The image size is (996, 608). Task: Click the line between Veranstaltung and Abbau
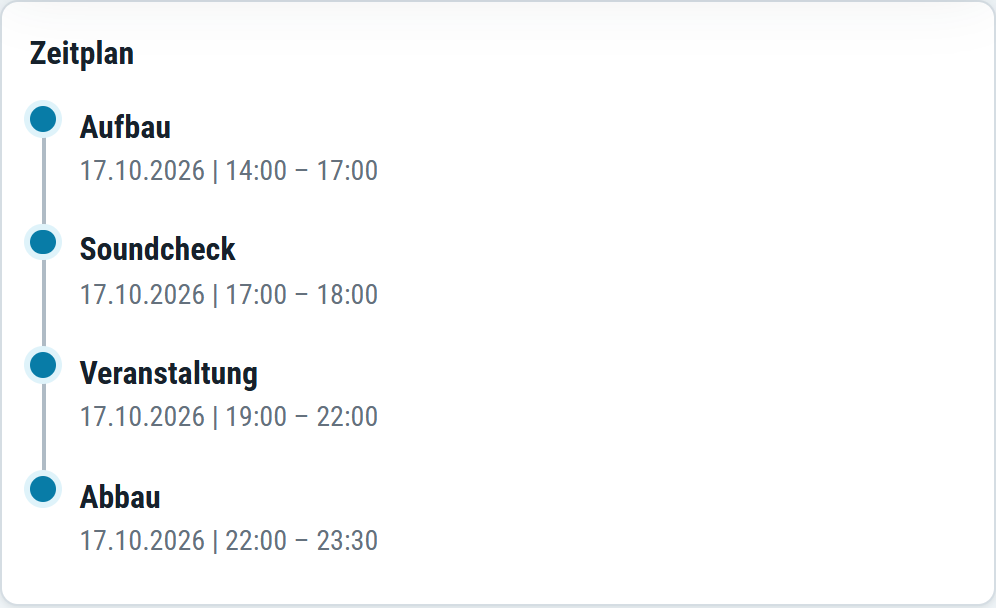(43, 427)
